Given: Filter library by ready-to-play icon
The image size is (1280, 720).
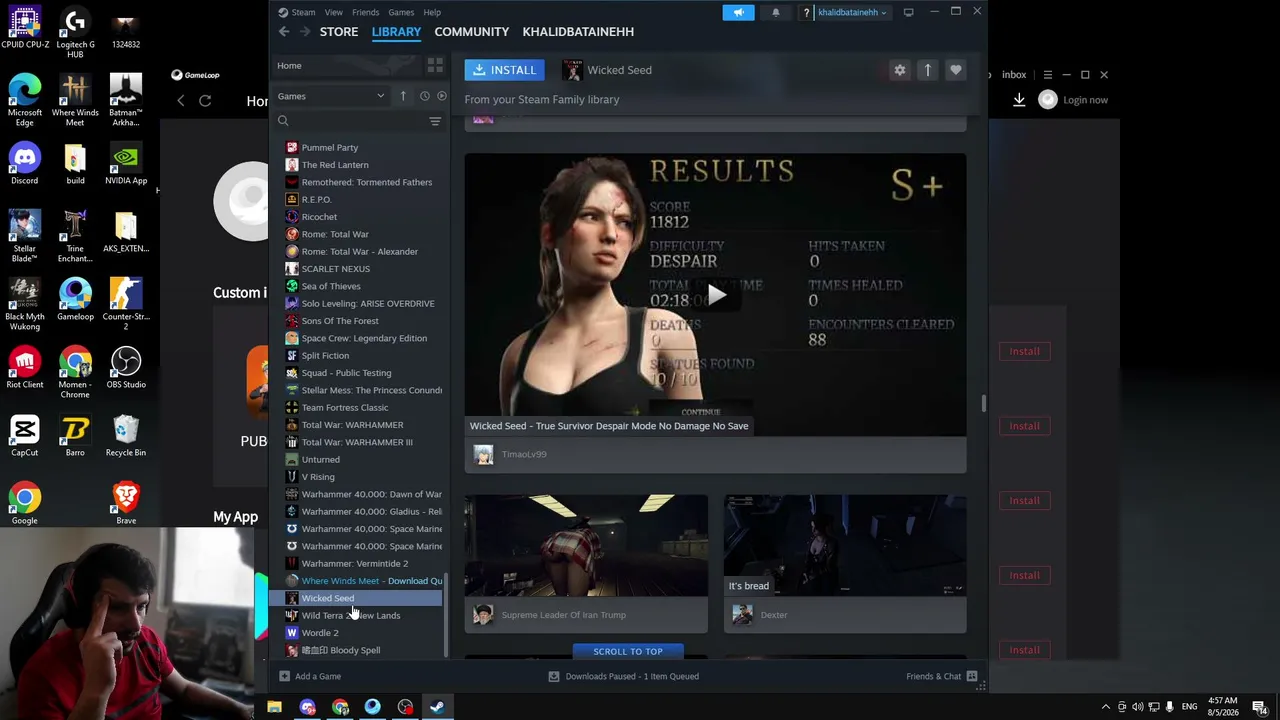Looking at the screenshot, I should point(441,96).
